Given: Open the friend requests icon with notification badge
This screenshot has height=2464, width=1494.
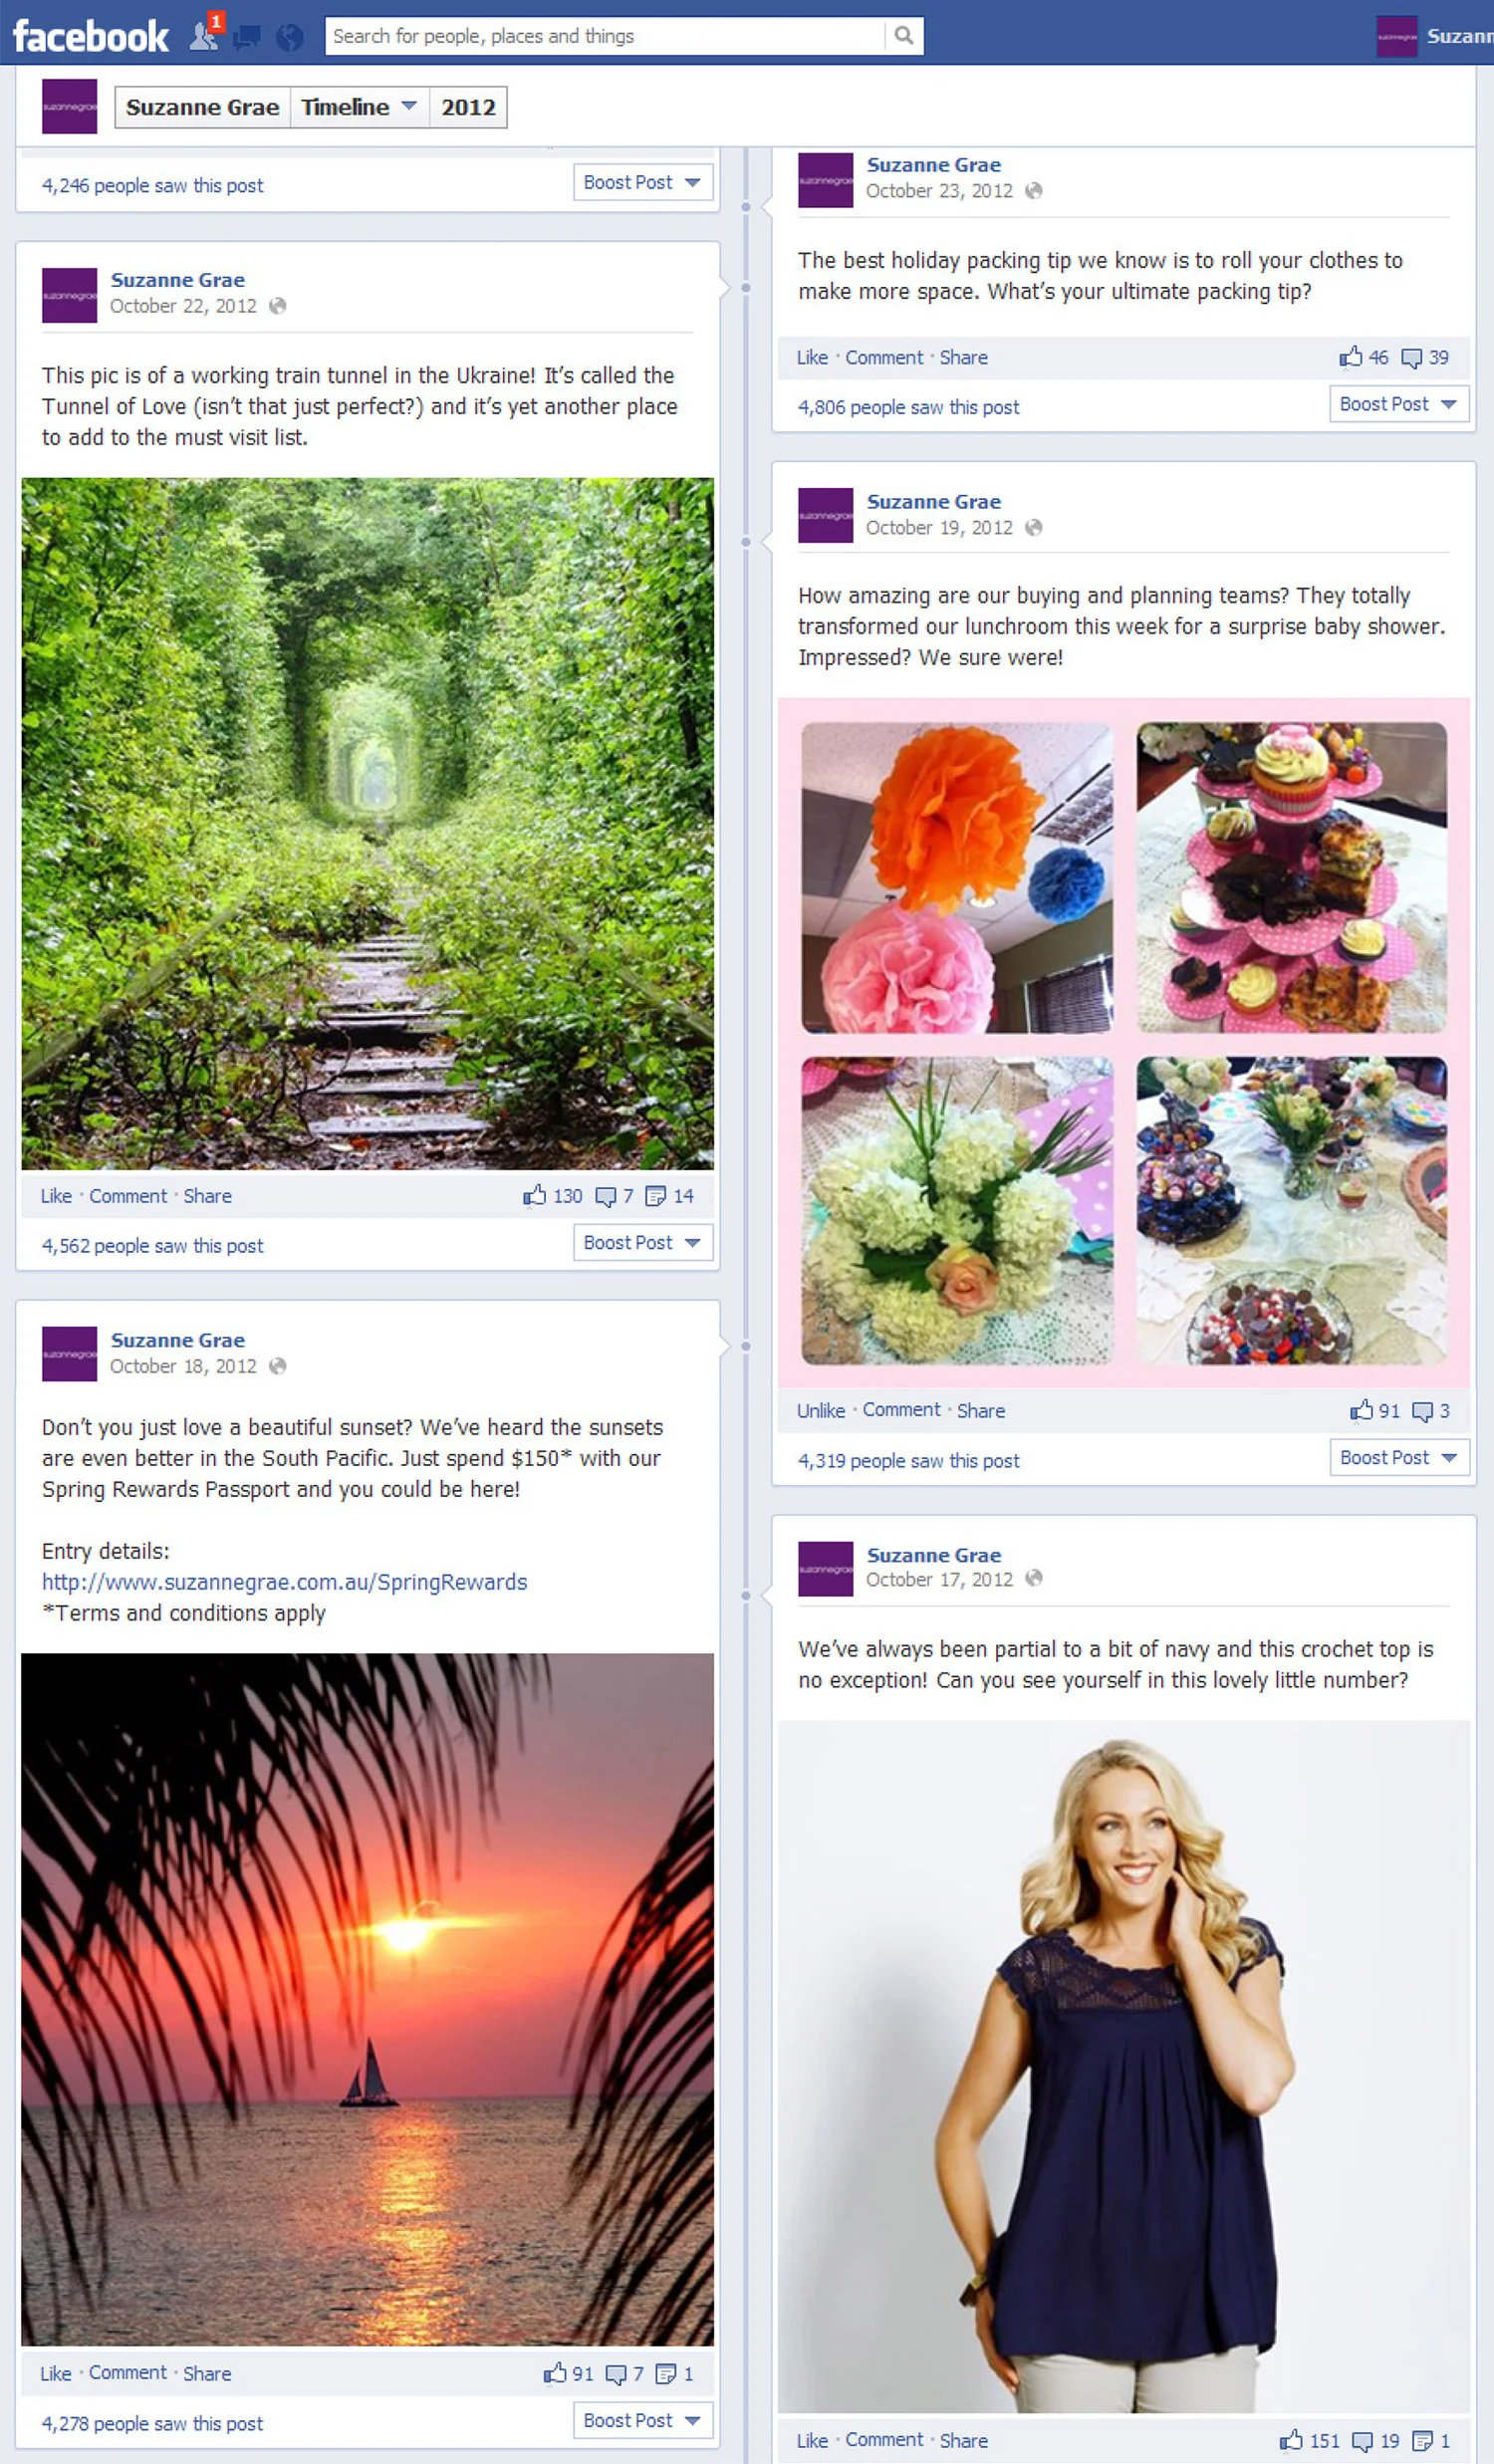Looking at the screenshot, I should (206, 35).
